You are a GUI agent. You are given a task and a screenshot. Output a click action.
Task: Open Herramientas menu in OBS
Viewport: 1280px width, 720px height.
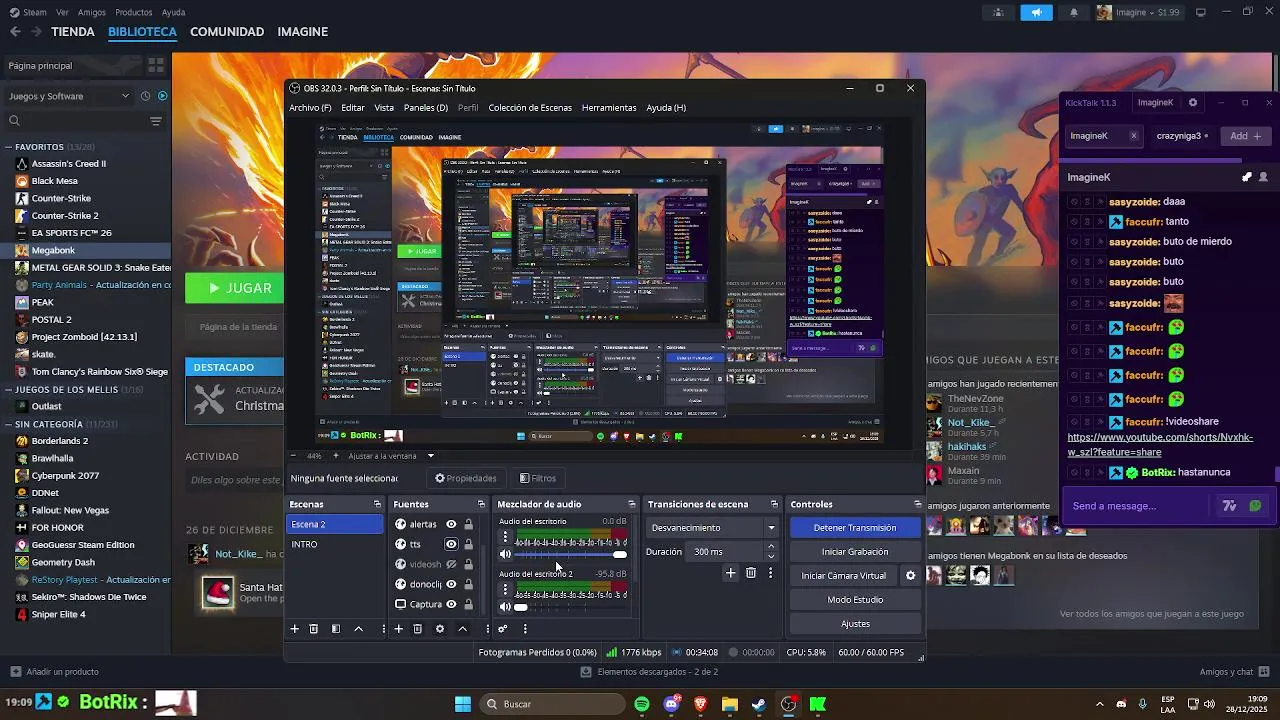[609, 108]
